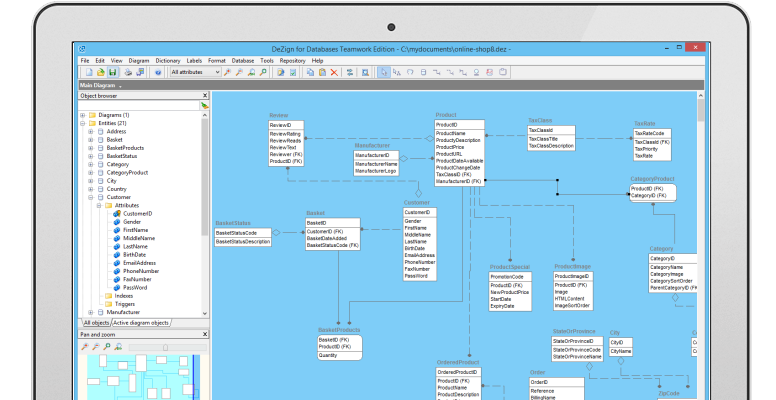
Task: Click the ManufacturerLogo field in the diagram
Action: click(x=376, y=171)
